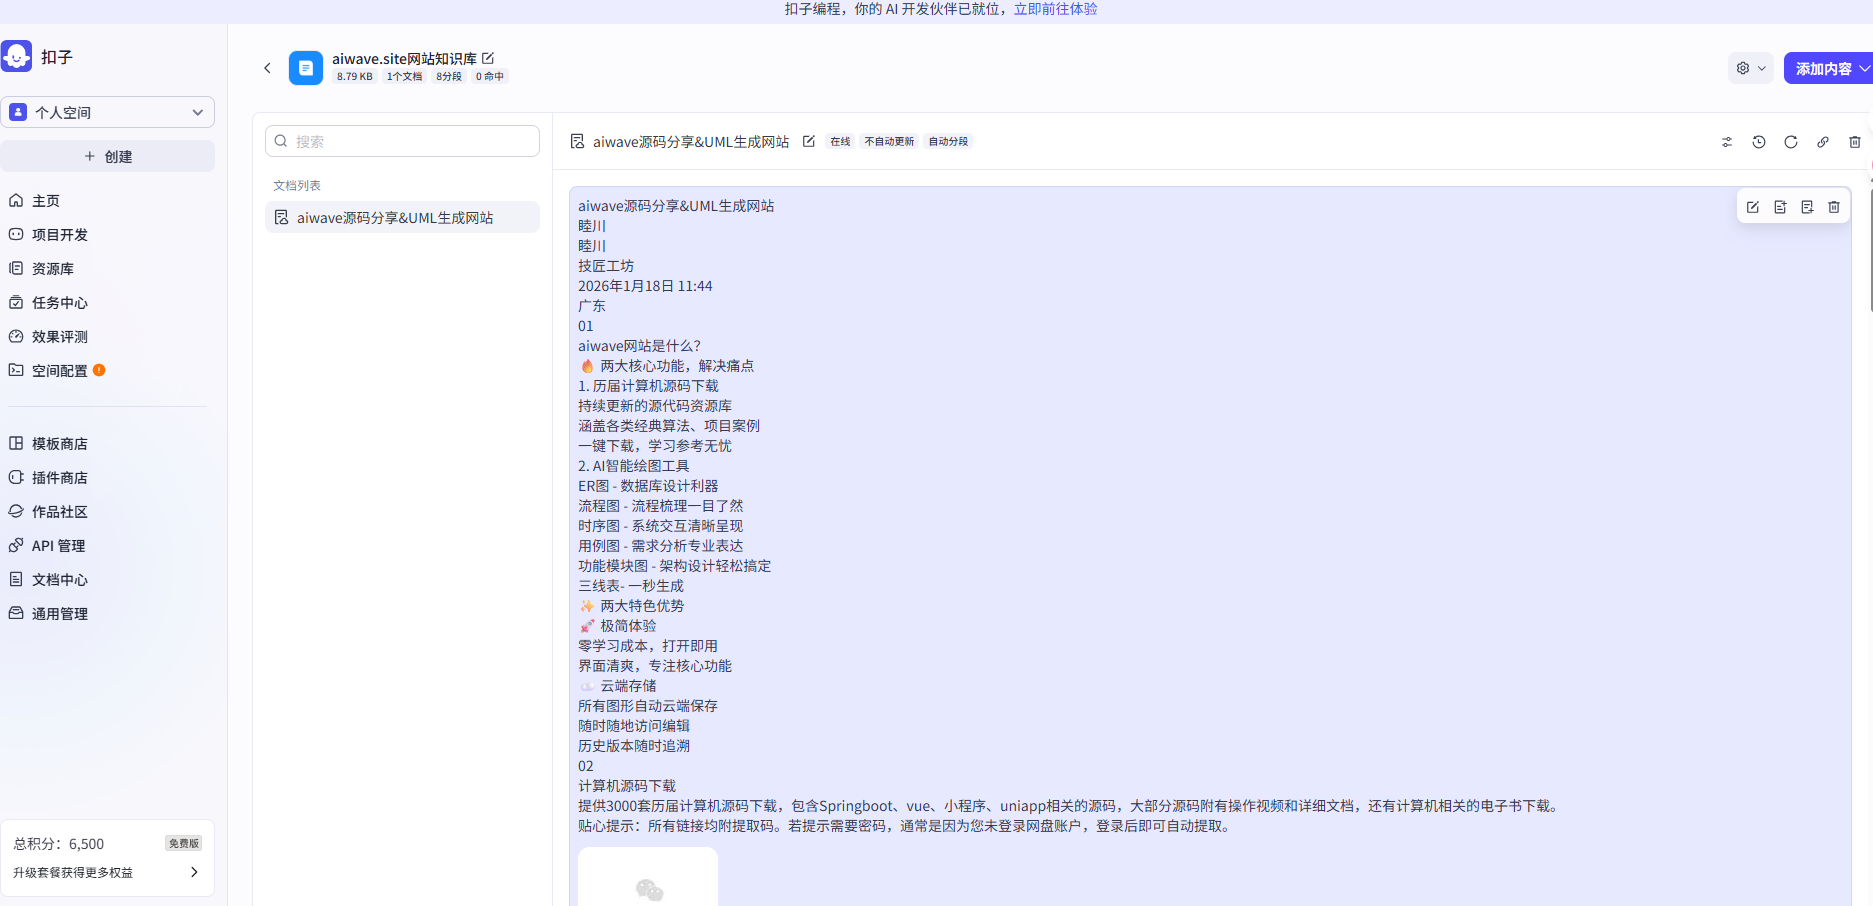Click the 在线 status tag
This screenshot has height=906, width=1873.
coord(840,142)
